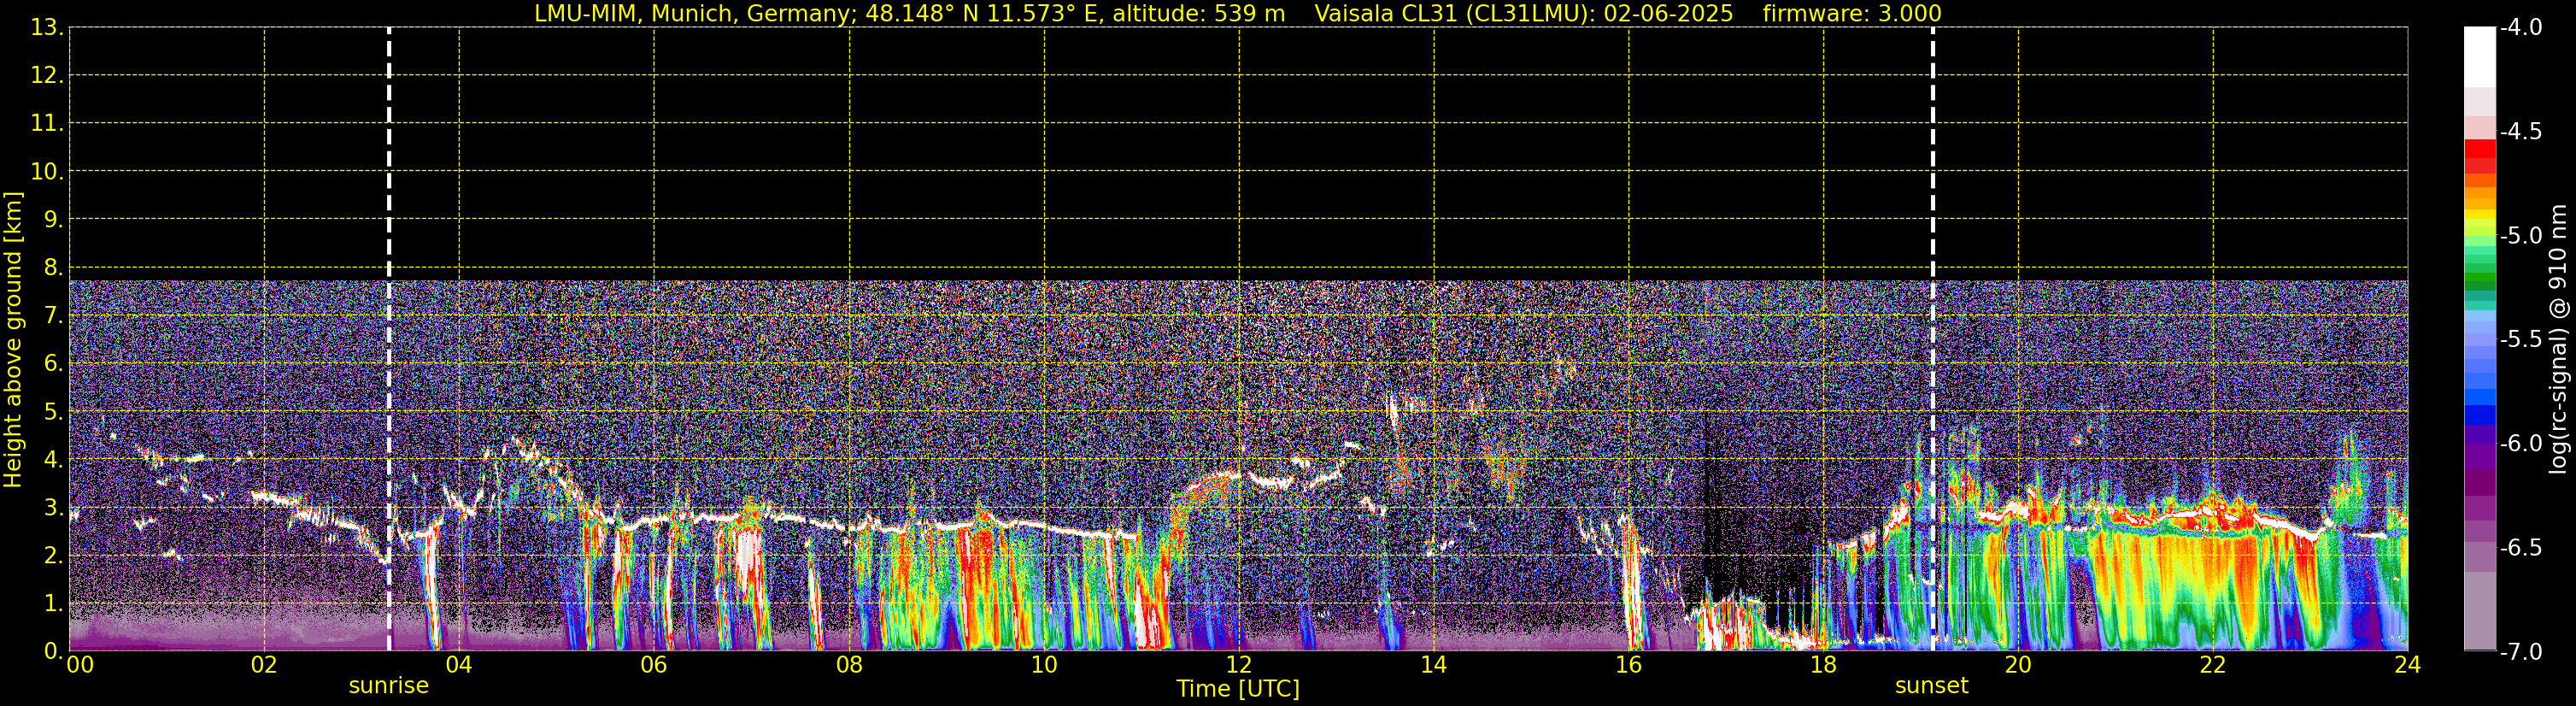
Task: Click the '4.' height tick label
Action: point(53,460)
